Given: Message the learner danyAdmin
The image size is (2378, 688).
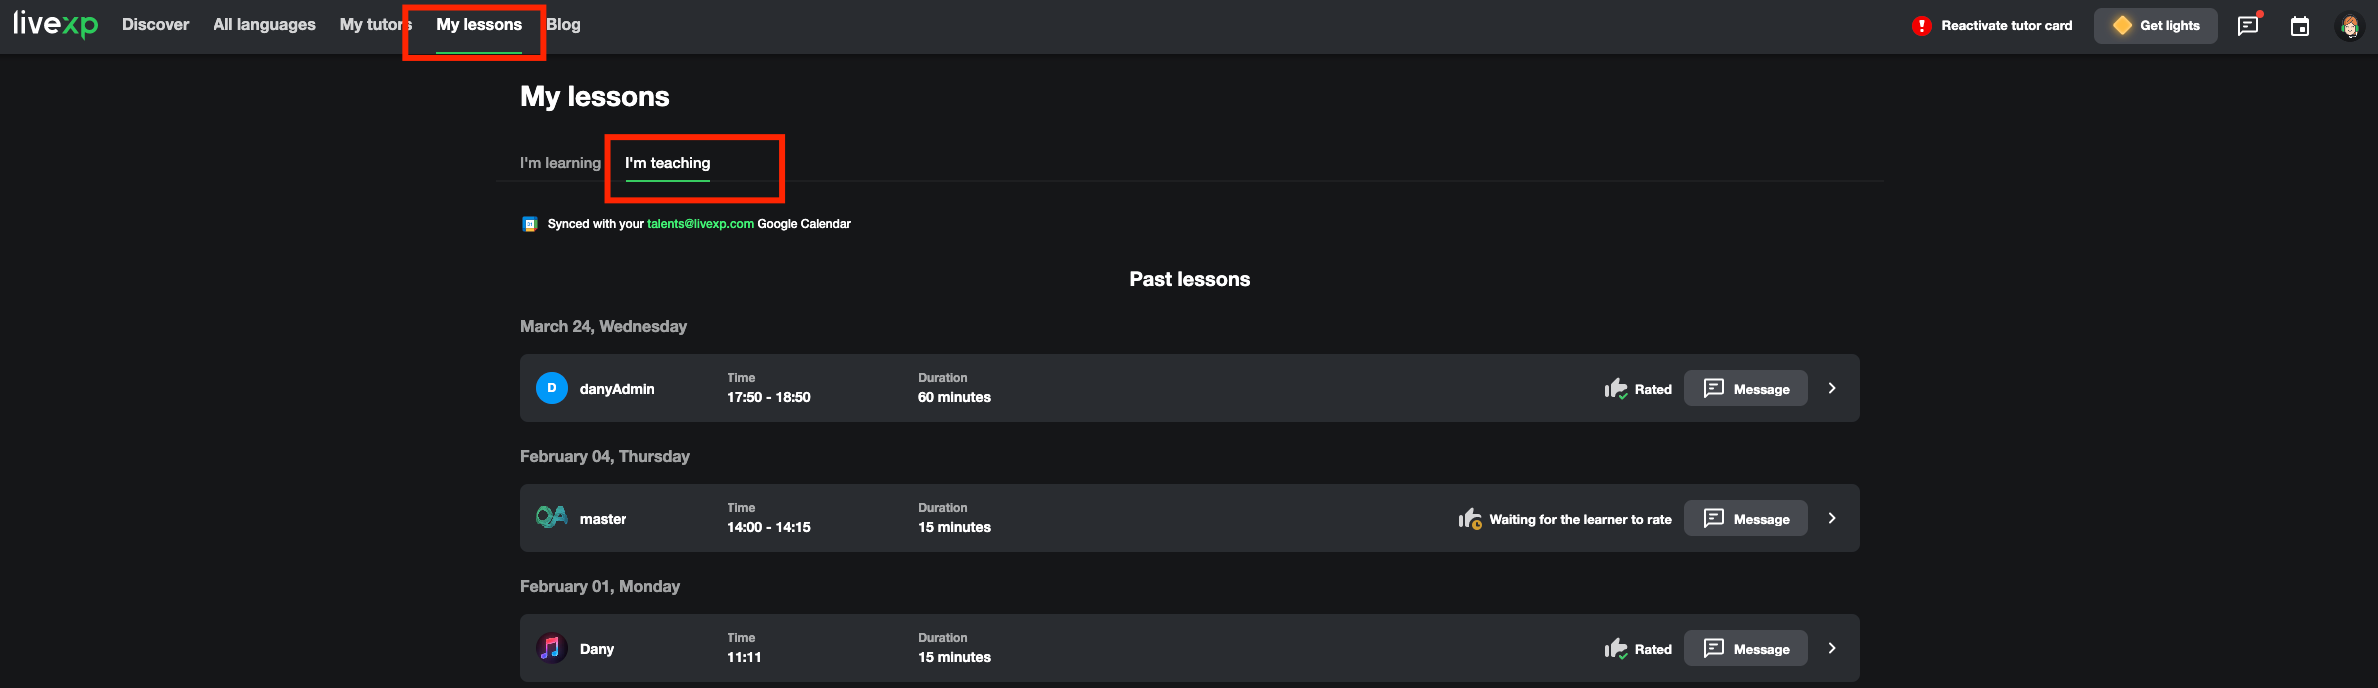Looking at the screenshot, I should coord(1746,389).
